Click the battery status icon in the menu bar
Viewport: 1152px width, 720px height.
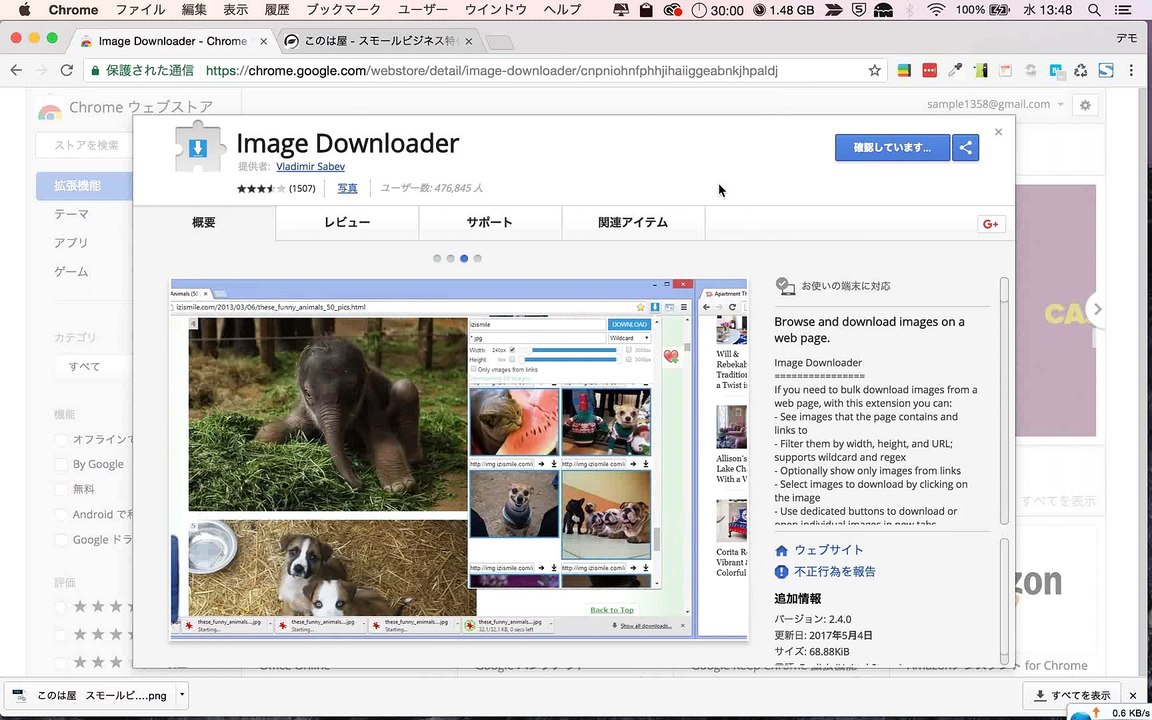pyautogui.click(x=999, y=10)
